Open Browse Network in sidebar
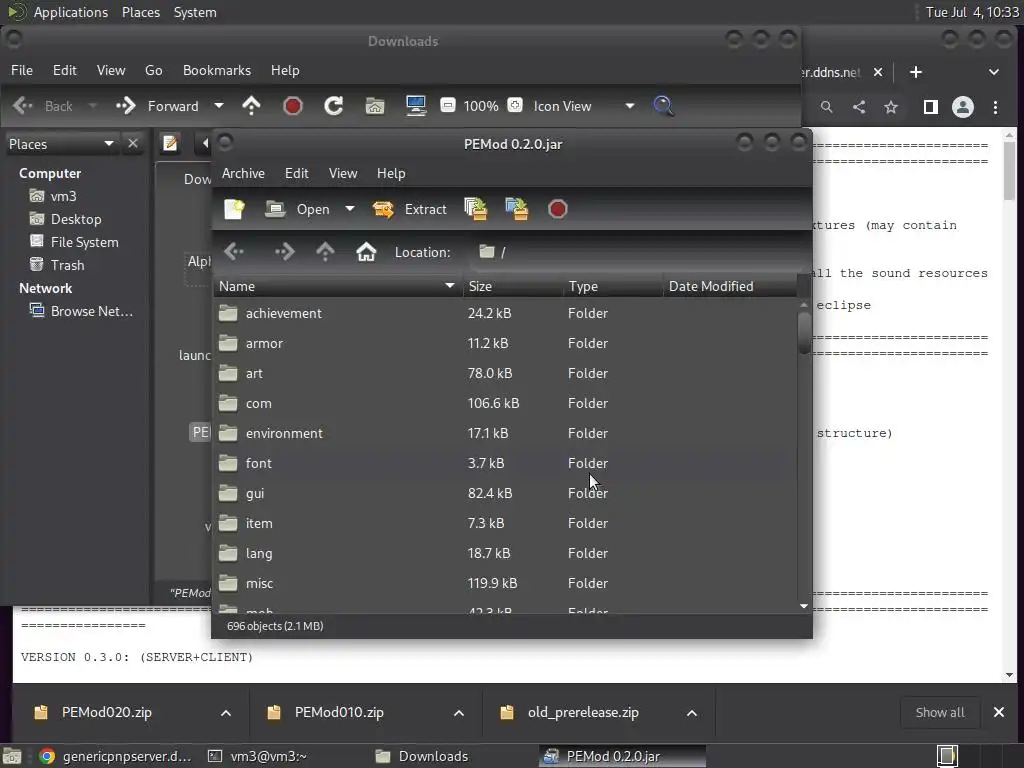The width and height of the screenshot is (1024, 768). pyautogui.click(x=82, y=312)
